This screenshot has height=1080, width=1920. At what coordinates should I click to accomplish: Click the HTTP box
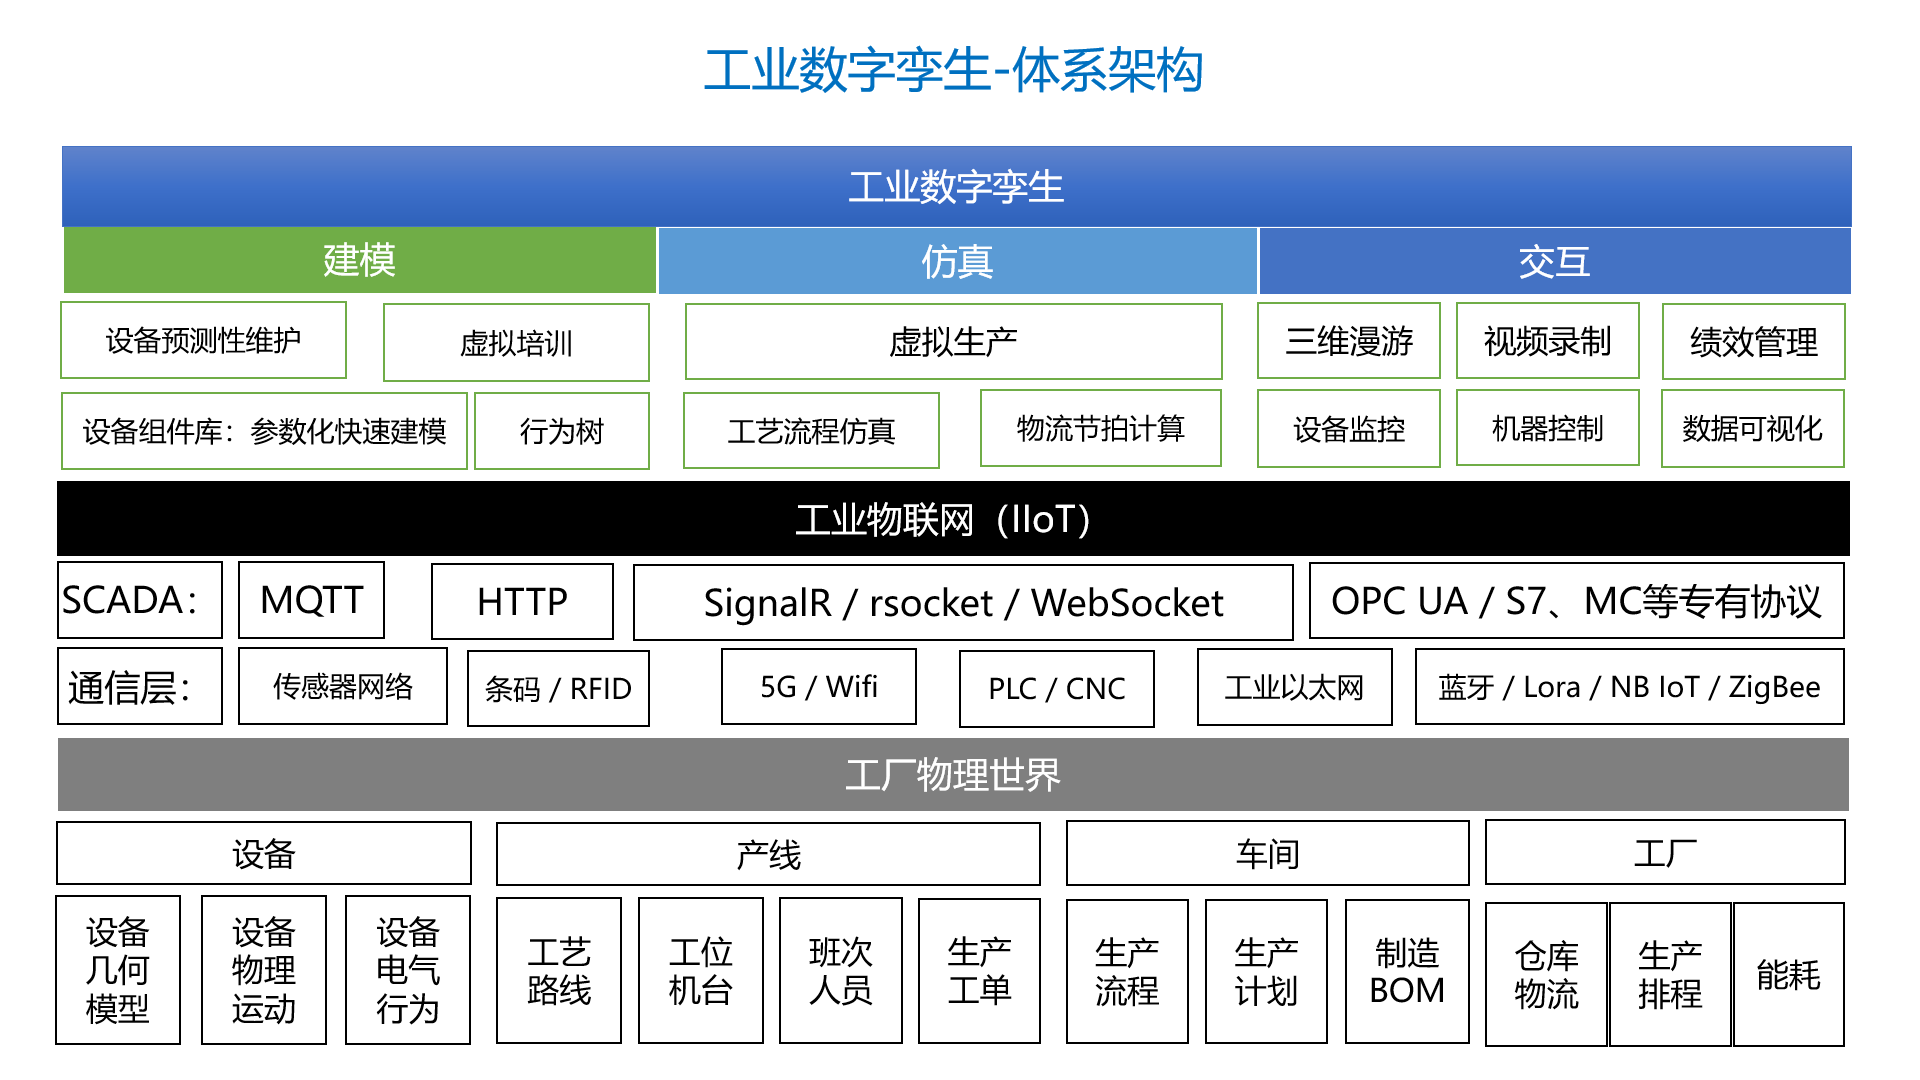[522, 602]
